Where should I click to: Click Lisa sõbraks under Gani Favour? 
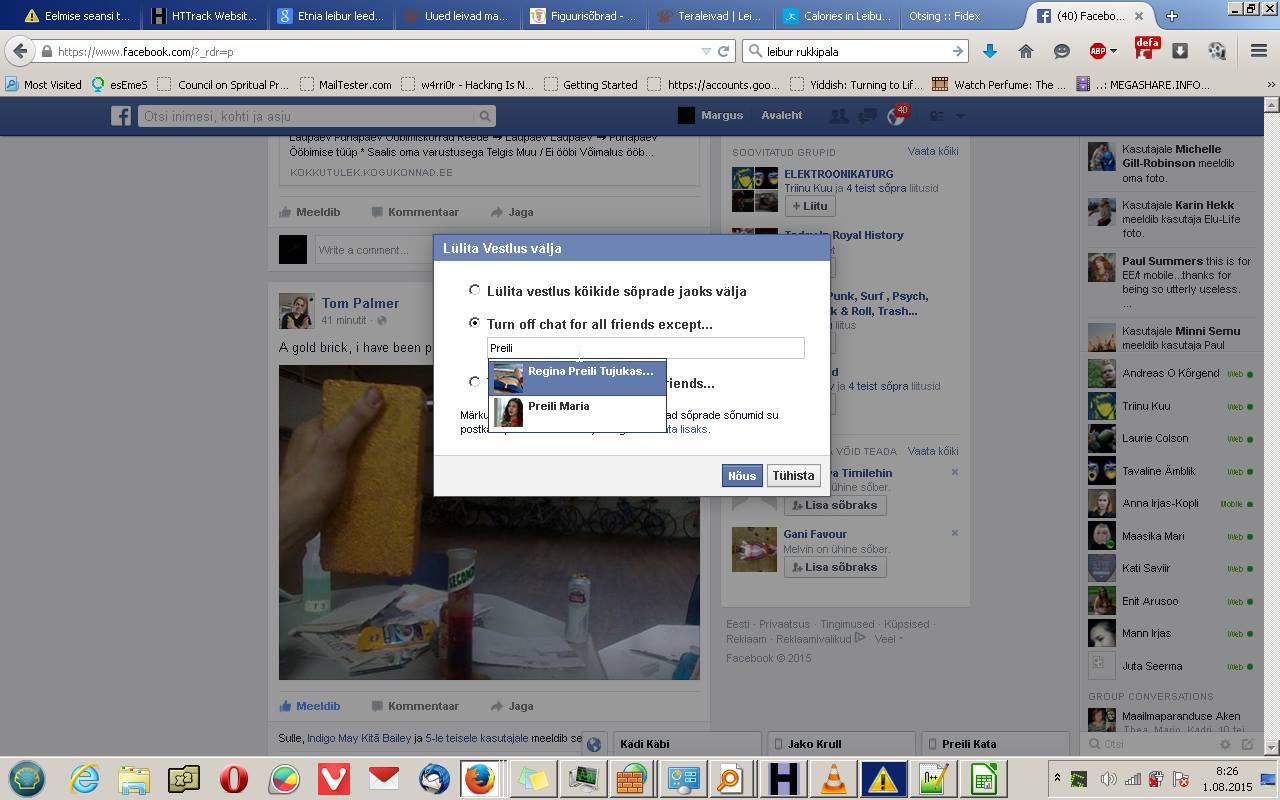coord(834,567)
